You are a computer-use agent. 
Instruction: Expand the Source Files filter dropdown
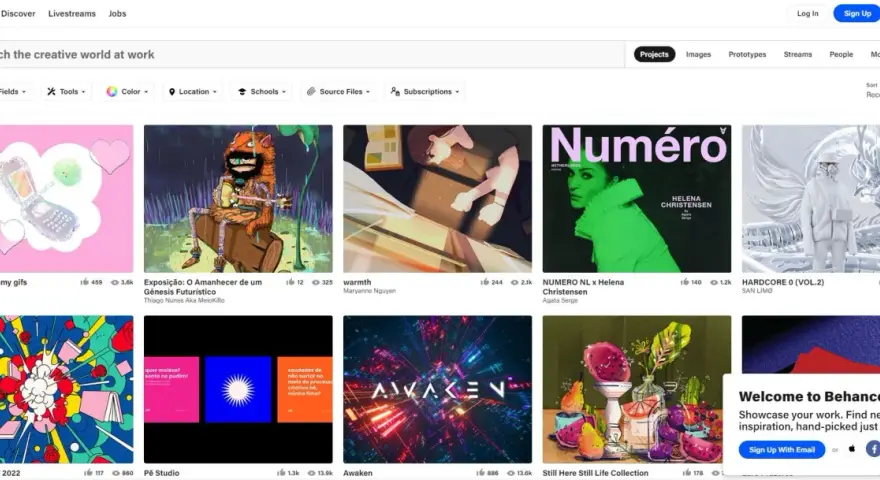pos(338,92)
